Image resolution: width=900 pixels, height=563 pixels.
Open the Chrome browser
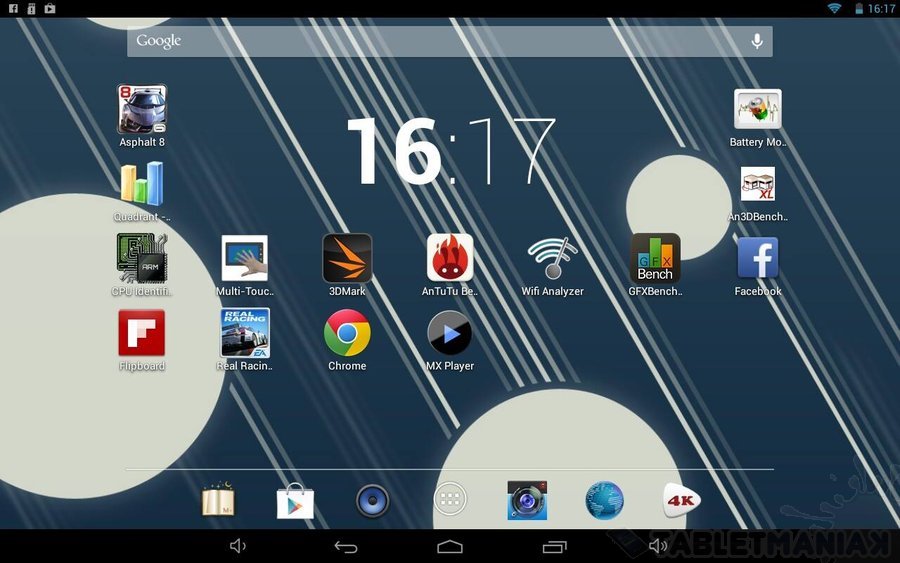(x=347, y=333)
